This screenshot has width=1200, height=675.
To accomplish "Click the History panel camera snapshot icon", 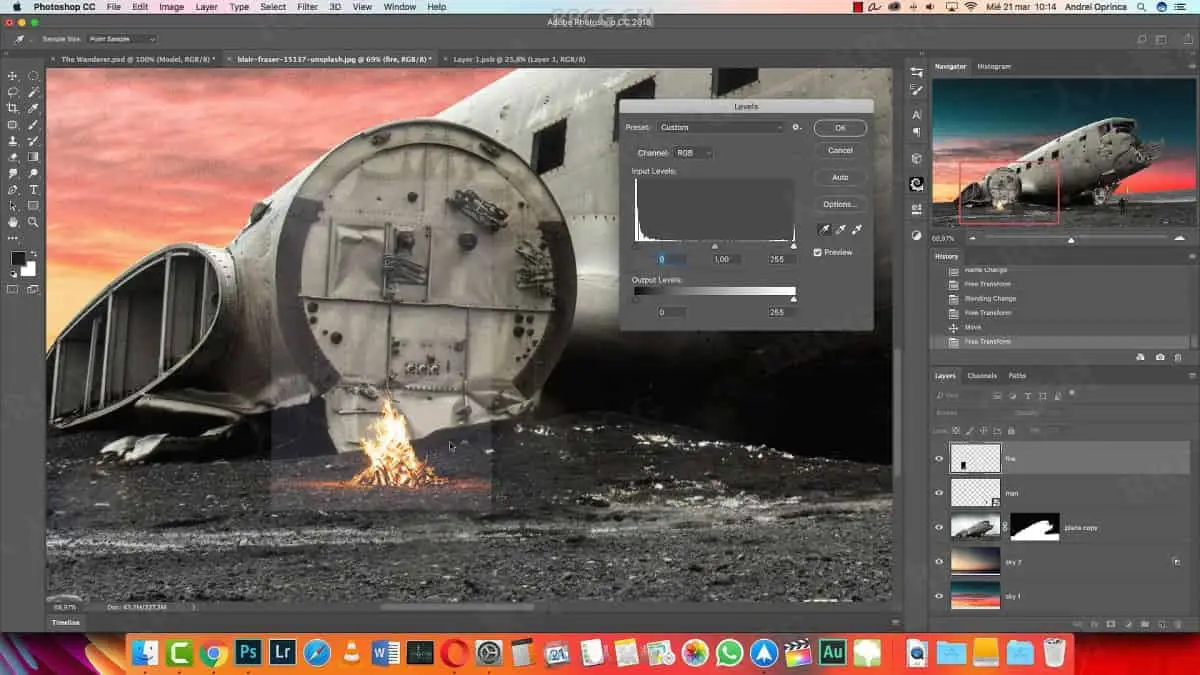I will (1160, 357).
